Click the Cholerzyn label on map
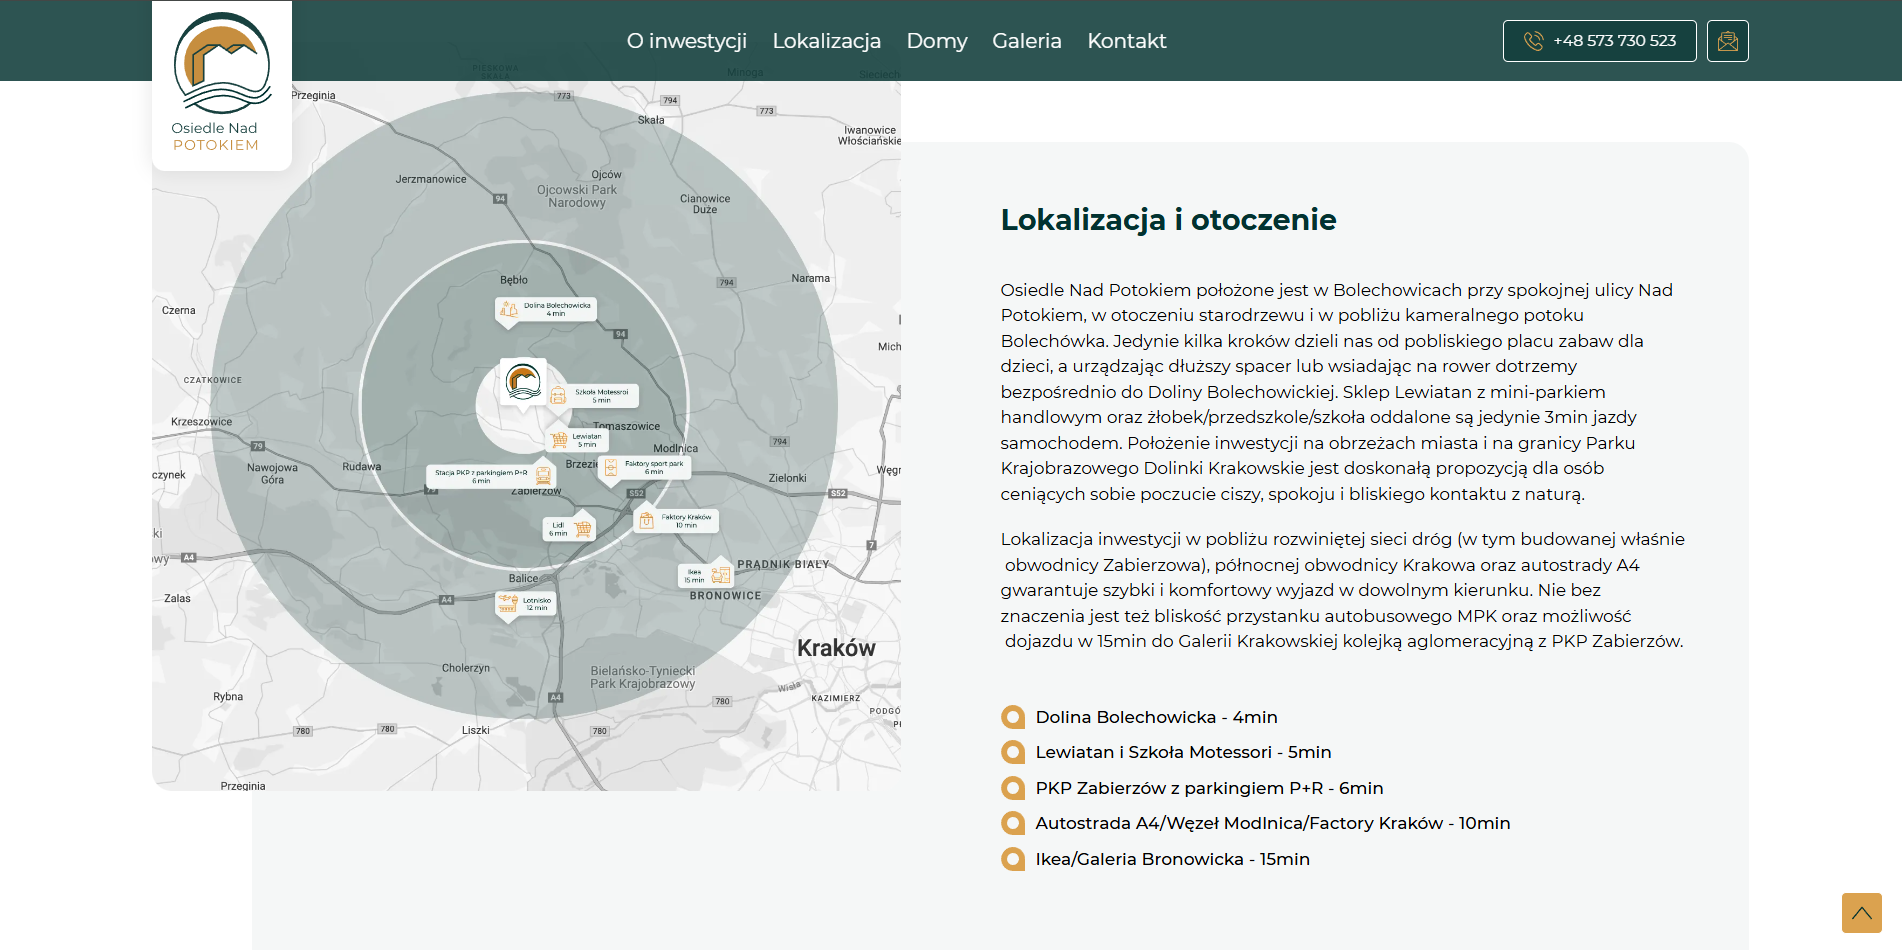The height and width of the screenshot is (950, 1902). tap(466, 668)
